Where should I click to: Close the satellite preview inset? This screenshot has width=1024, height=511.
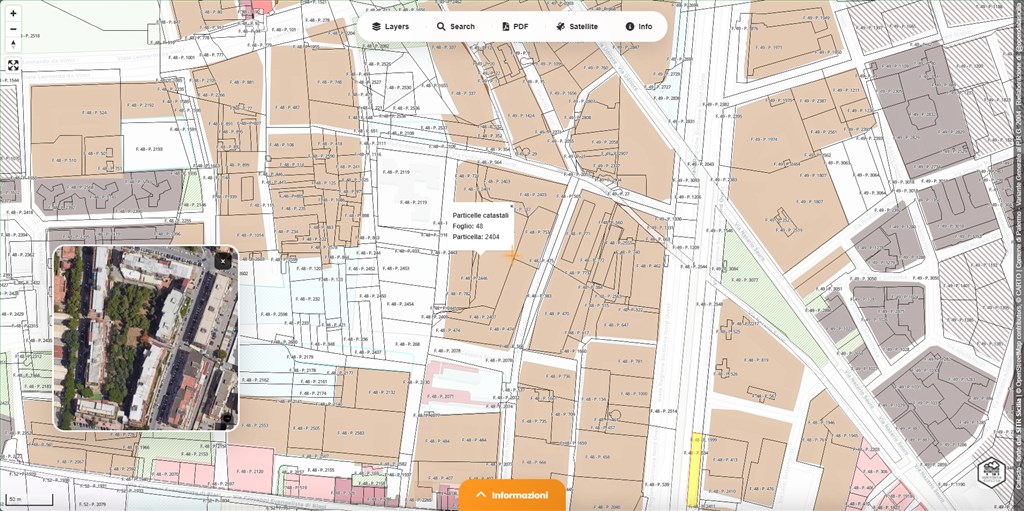(x=223, y=260)
